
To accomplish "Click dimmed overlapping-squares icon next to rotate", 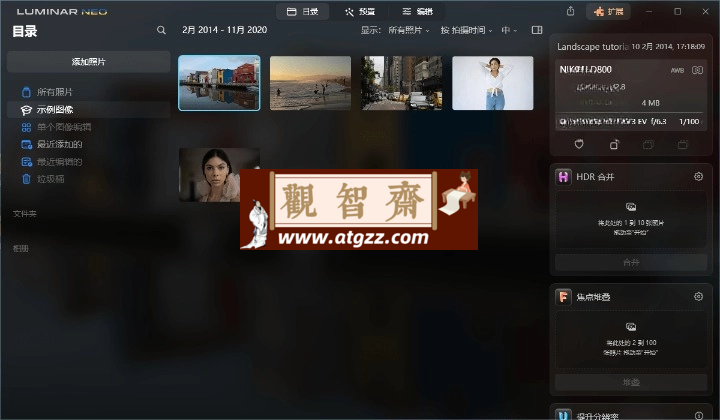I will tap(648, 145).
